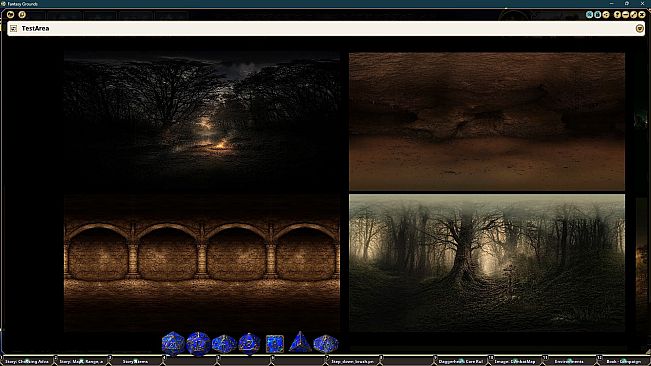Click the share icon for the image
Image resolution: width=651 pixels, height=366 pixels.
(606, 15)
